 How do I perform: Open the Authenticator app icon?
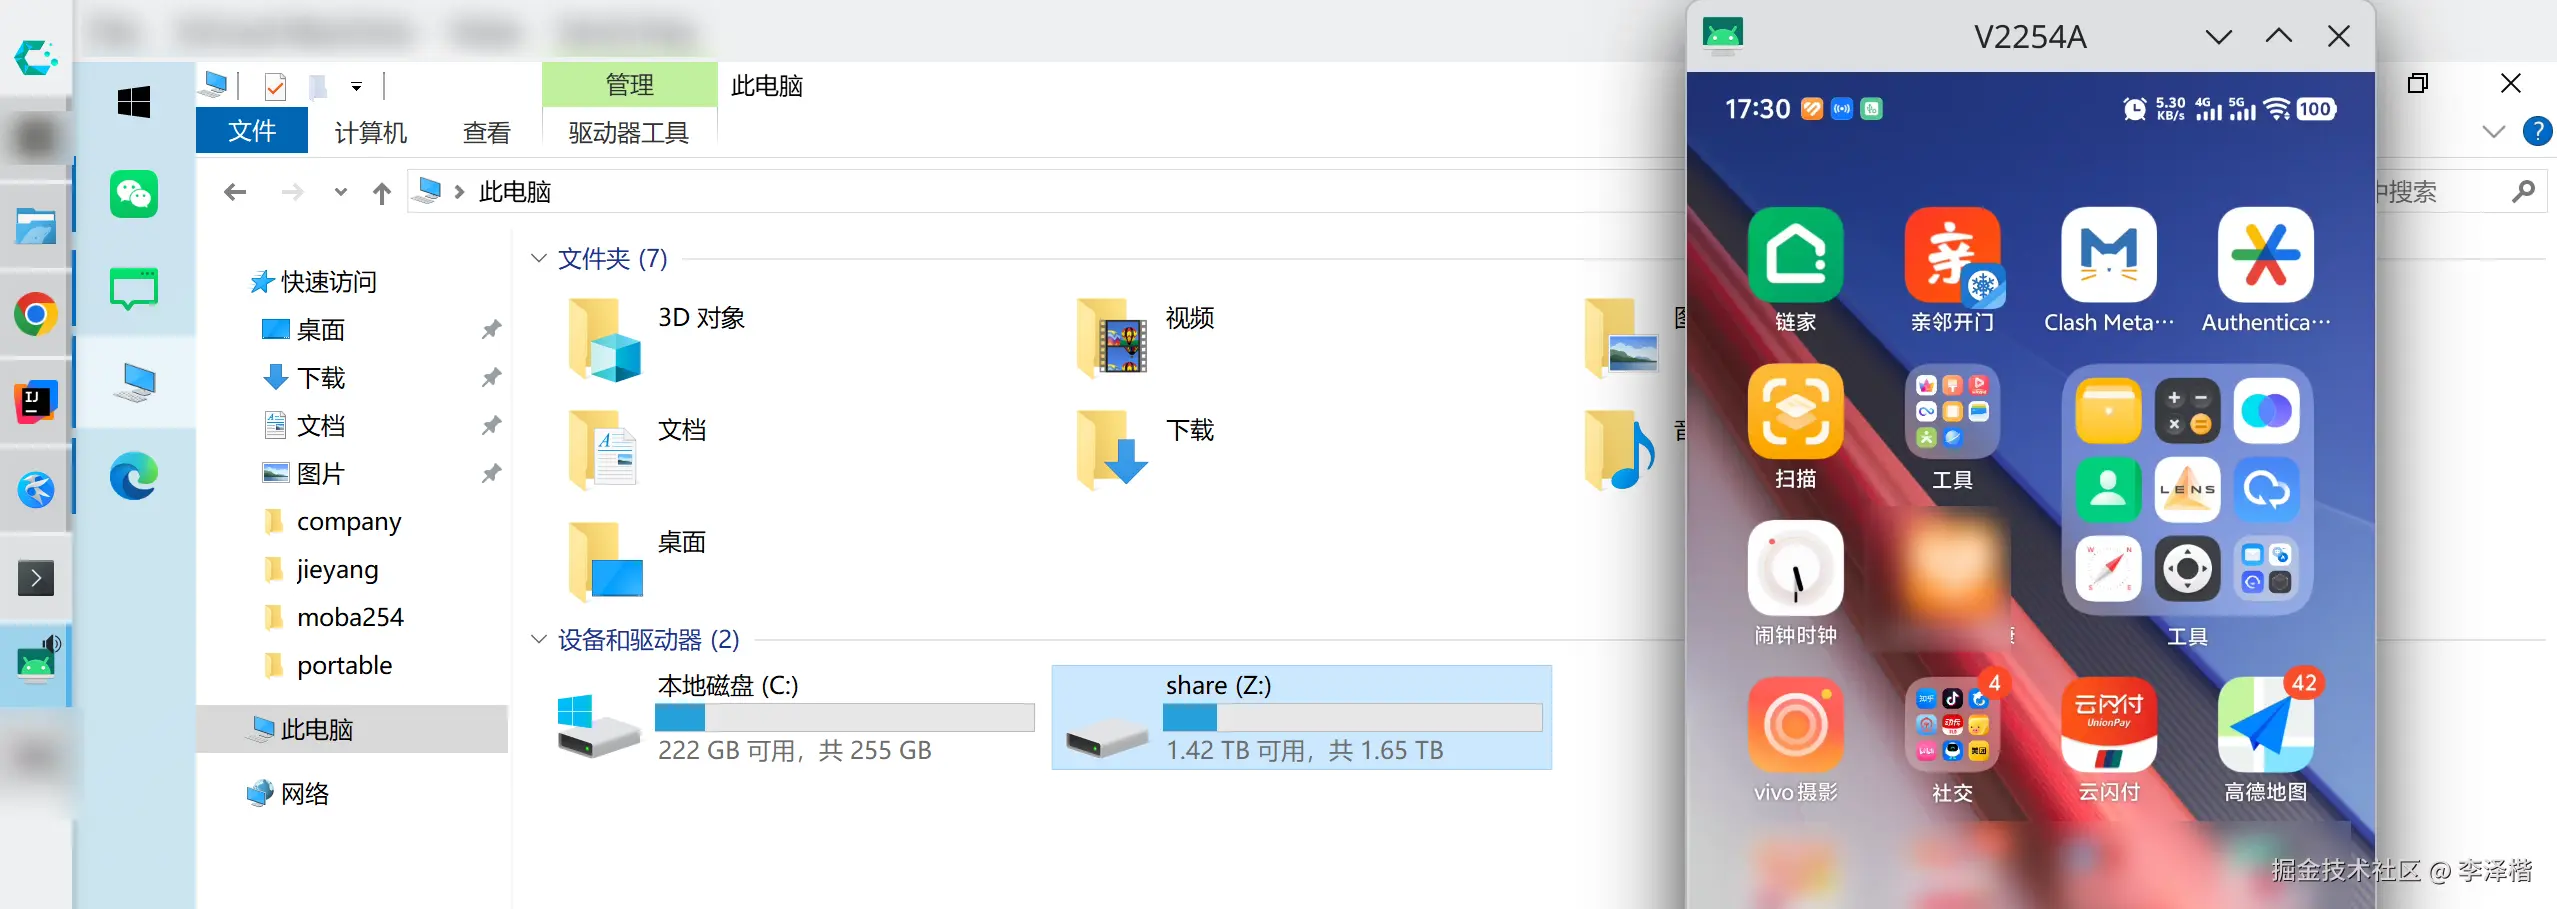click(2265, 256)
